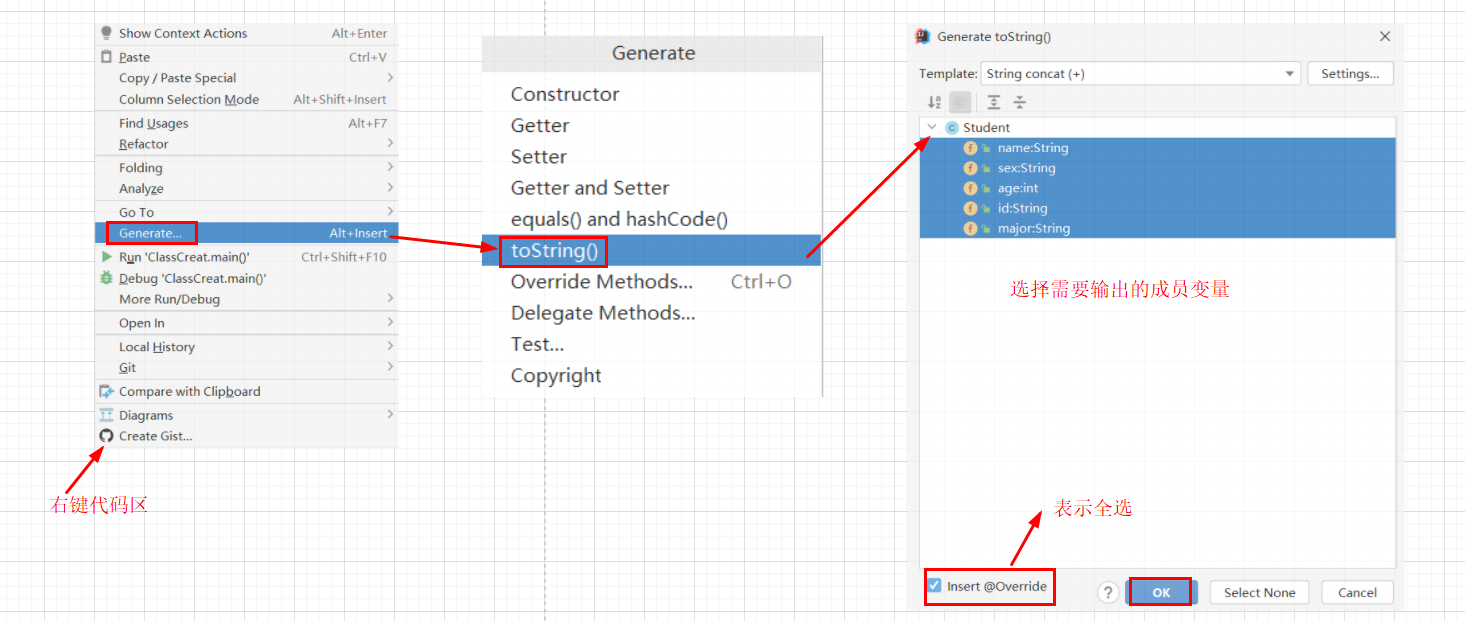Select the major:String field row
The width and height of the screenshot is (1465, 621).
1158,228
